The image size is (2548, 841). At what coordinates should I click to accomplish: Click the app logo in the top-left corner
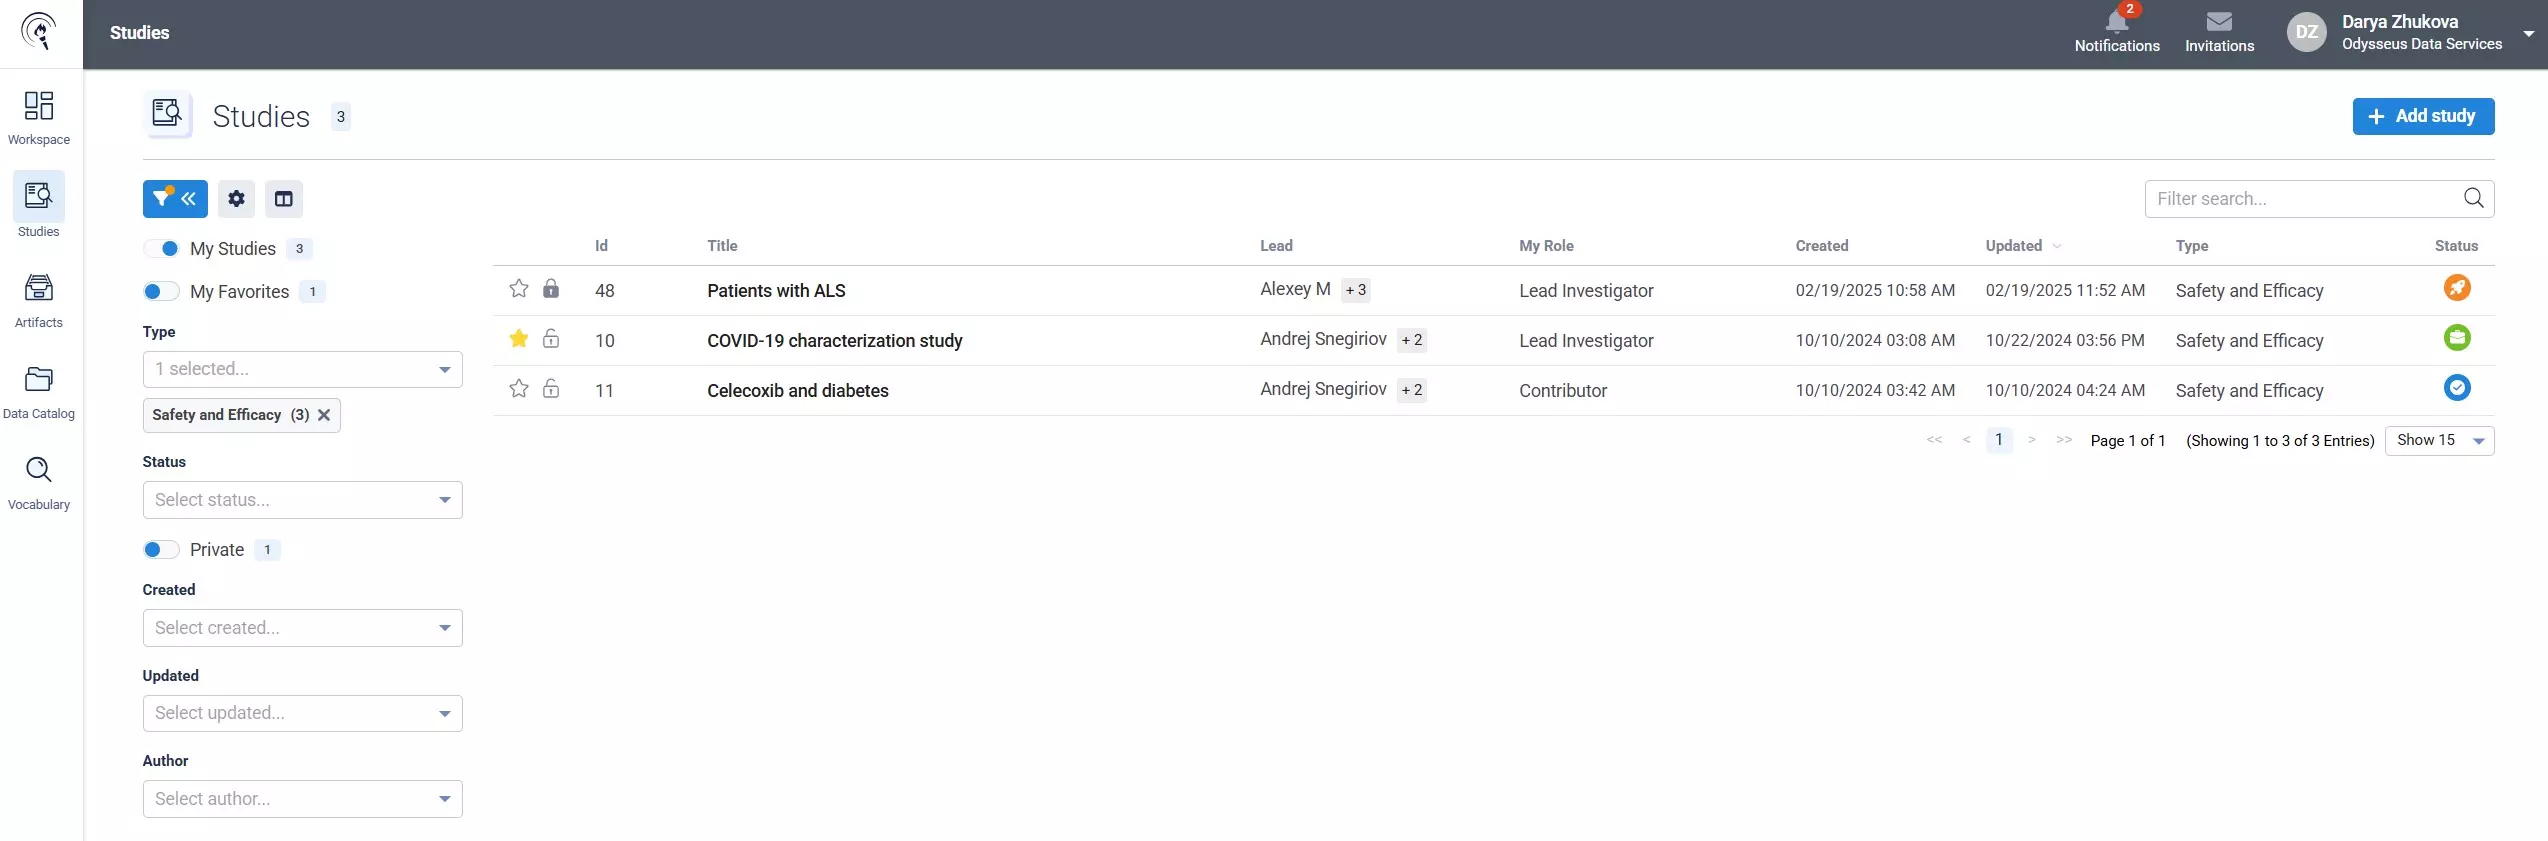39,32
